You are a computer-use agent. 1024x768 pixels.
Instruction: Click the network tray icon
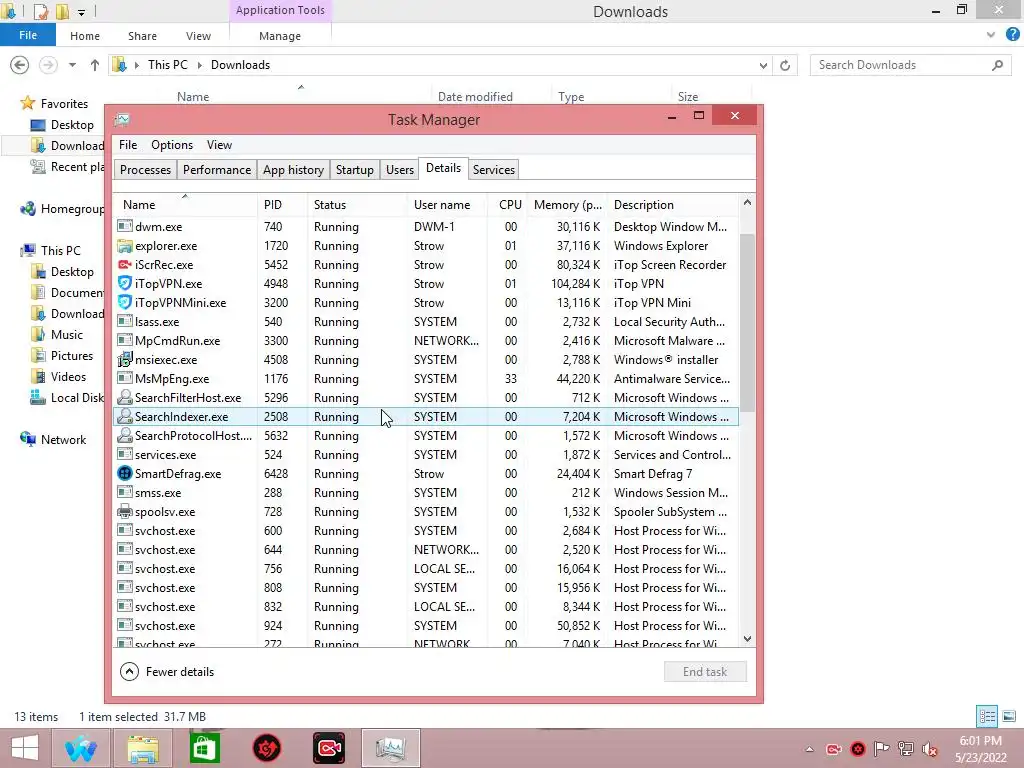click(905, 749)
